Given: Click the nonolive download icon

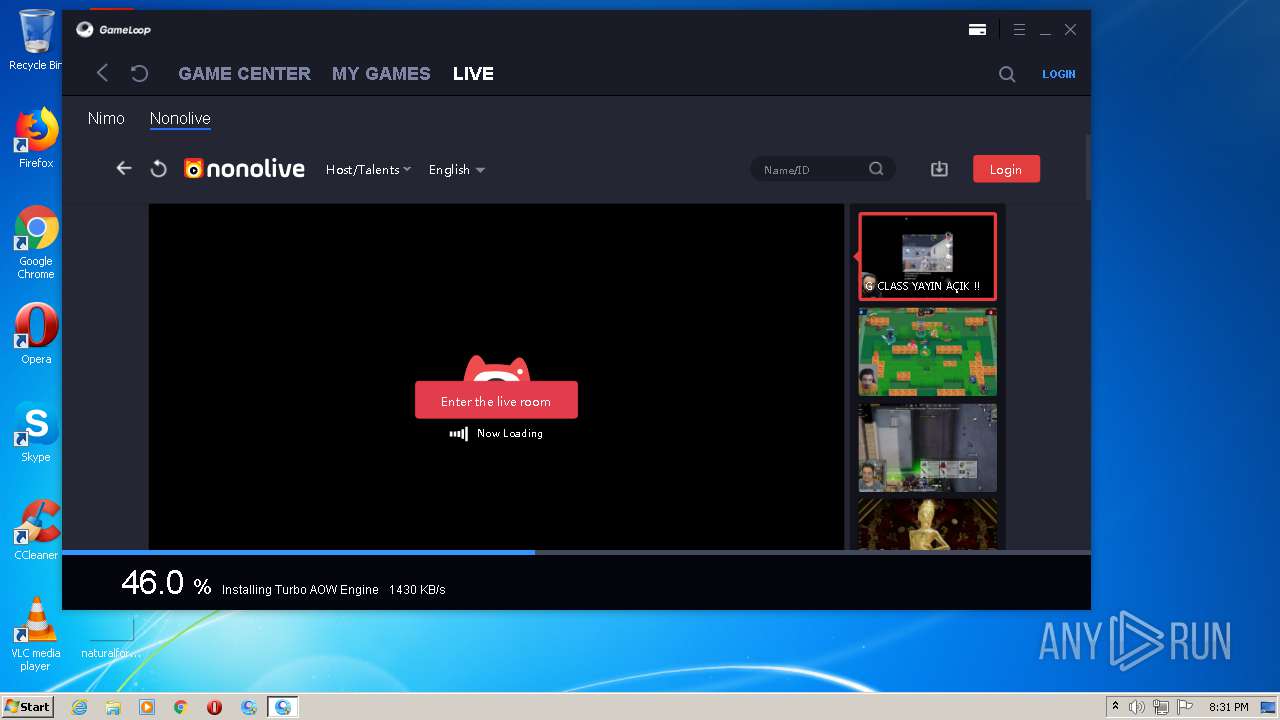Looking at the screenshot, I should pyautogui.click(x=939, y=169).
